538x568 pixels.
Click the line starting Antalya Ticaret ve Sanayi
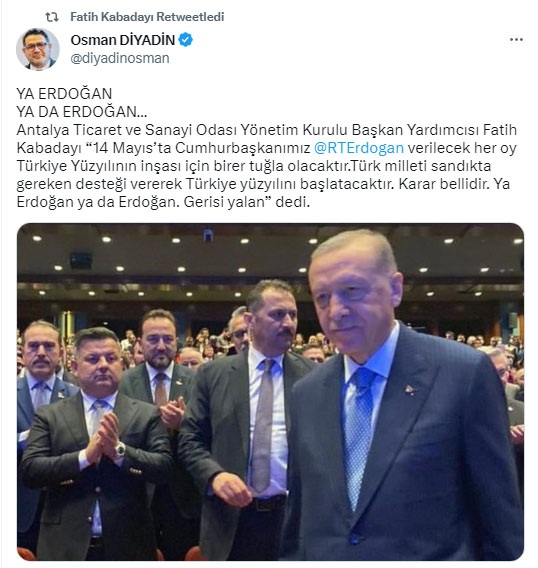(x=267, y=130)
